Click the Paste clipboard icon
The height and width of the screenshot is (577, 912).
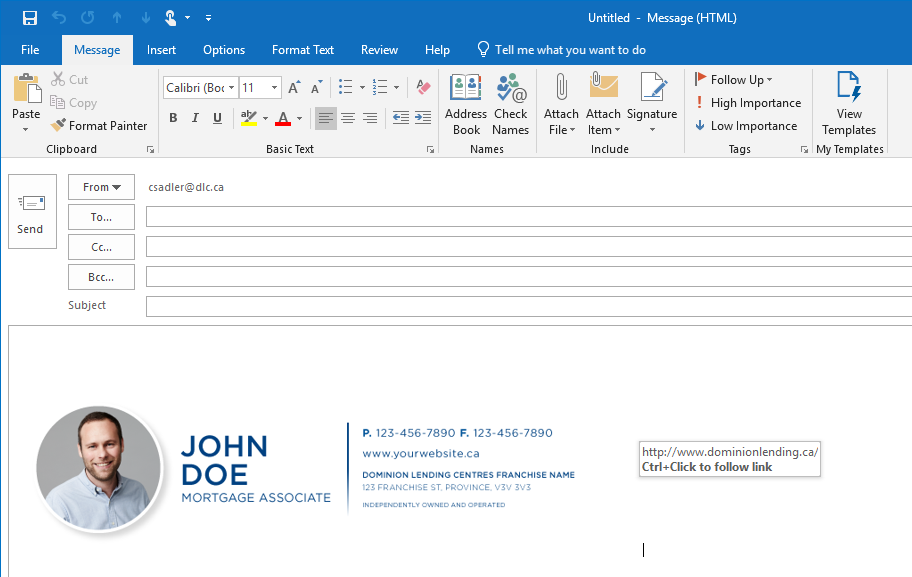tap(27, 88)
